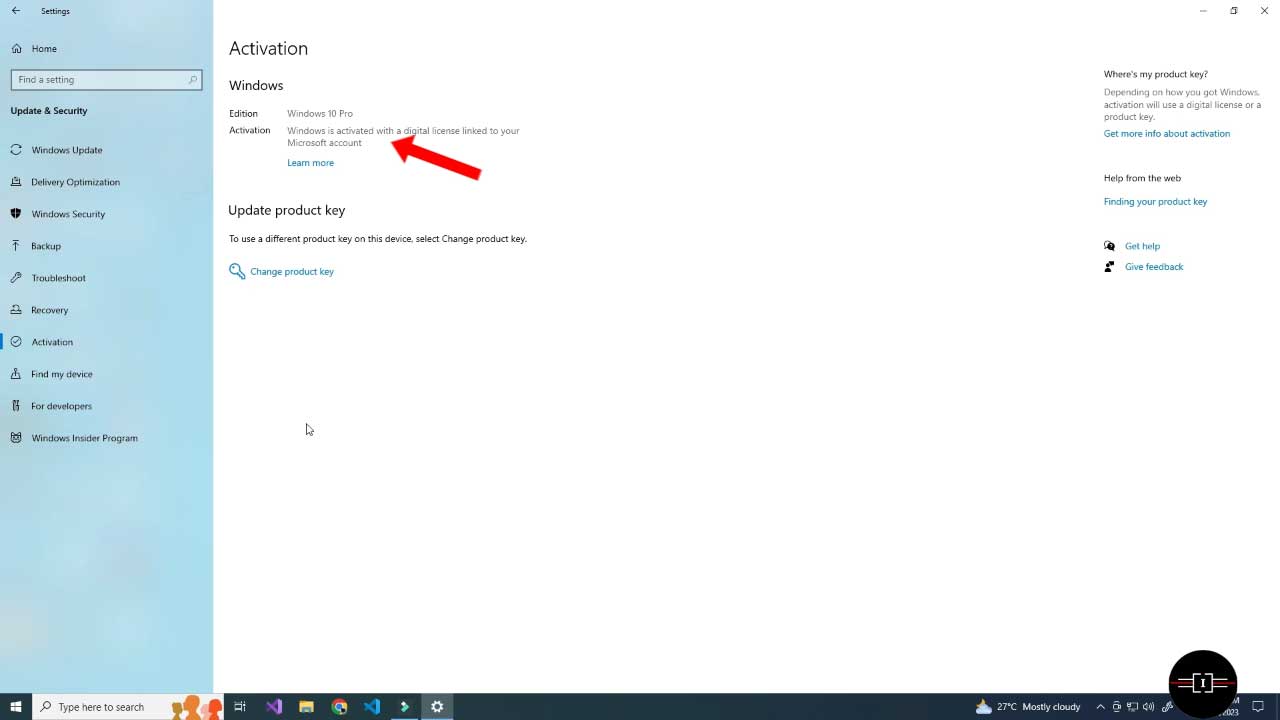The image size is (1280, 720).
Task: Open the green arrow taskbar app
Action: pos(404,707)
